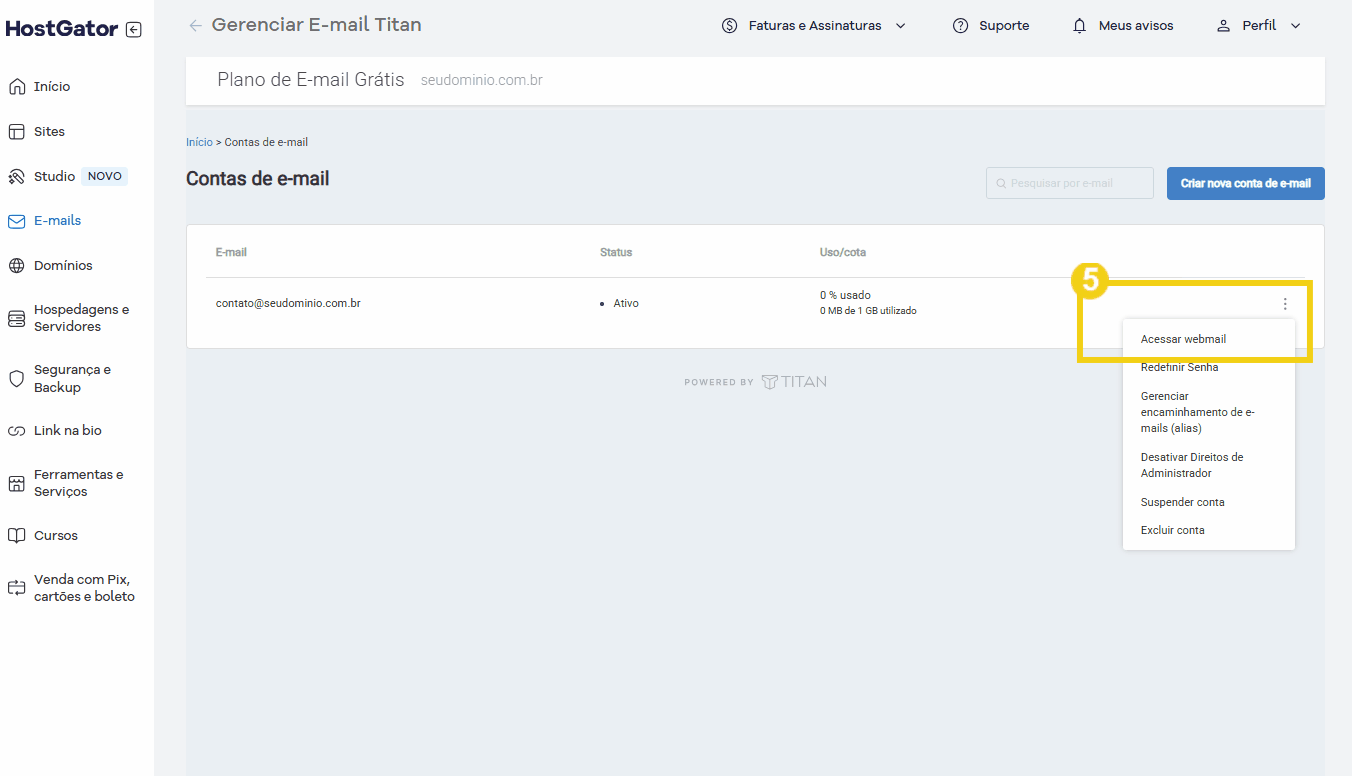Click the contato@seudominio.com.br email cell
This screenshot has width=1352, height=776.
click(288, 303)
